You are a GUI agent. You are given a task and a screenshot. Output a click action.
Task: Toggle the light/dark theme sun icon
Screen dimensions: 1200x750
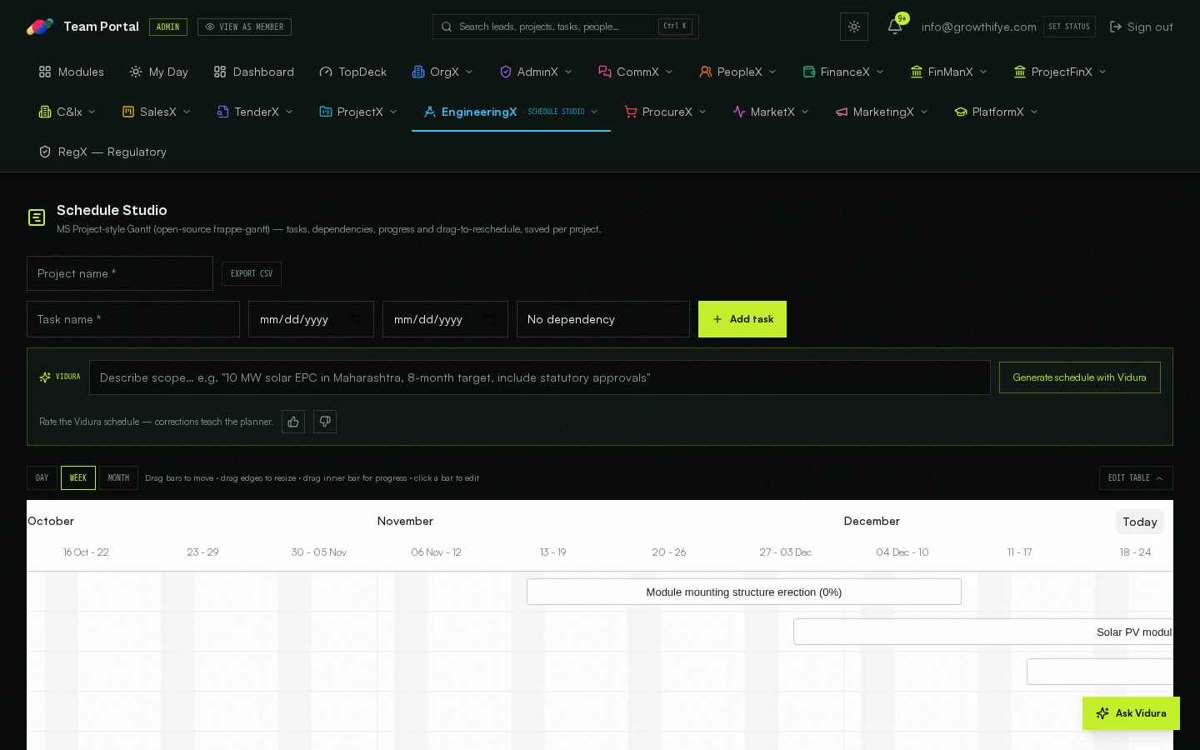click(x=854, y=27)
